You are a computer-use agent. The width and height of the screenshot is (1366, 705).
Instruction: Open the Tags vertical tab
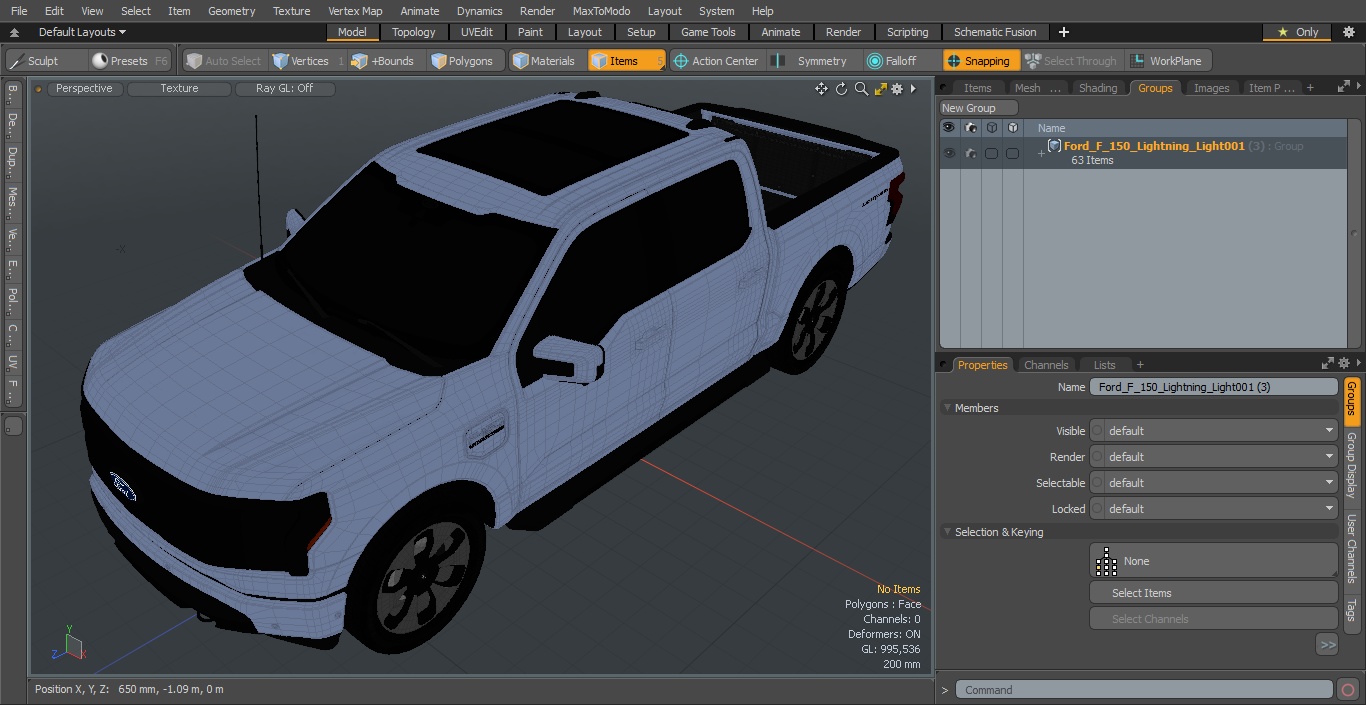tap(1351, 610)
